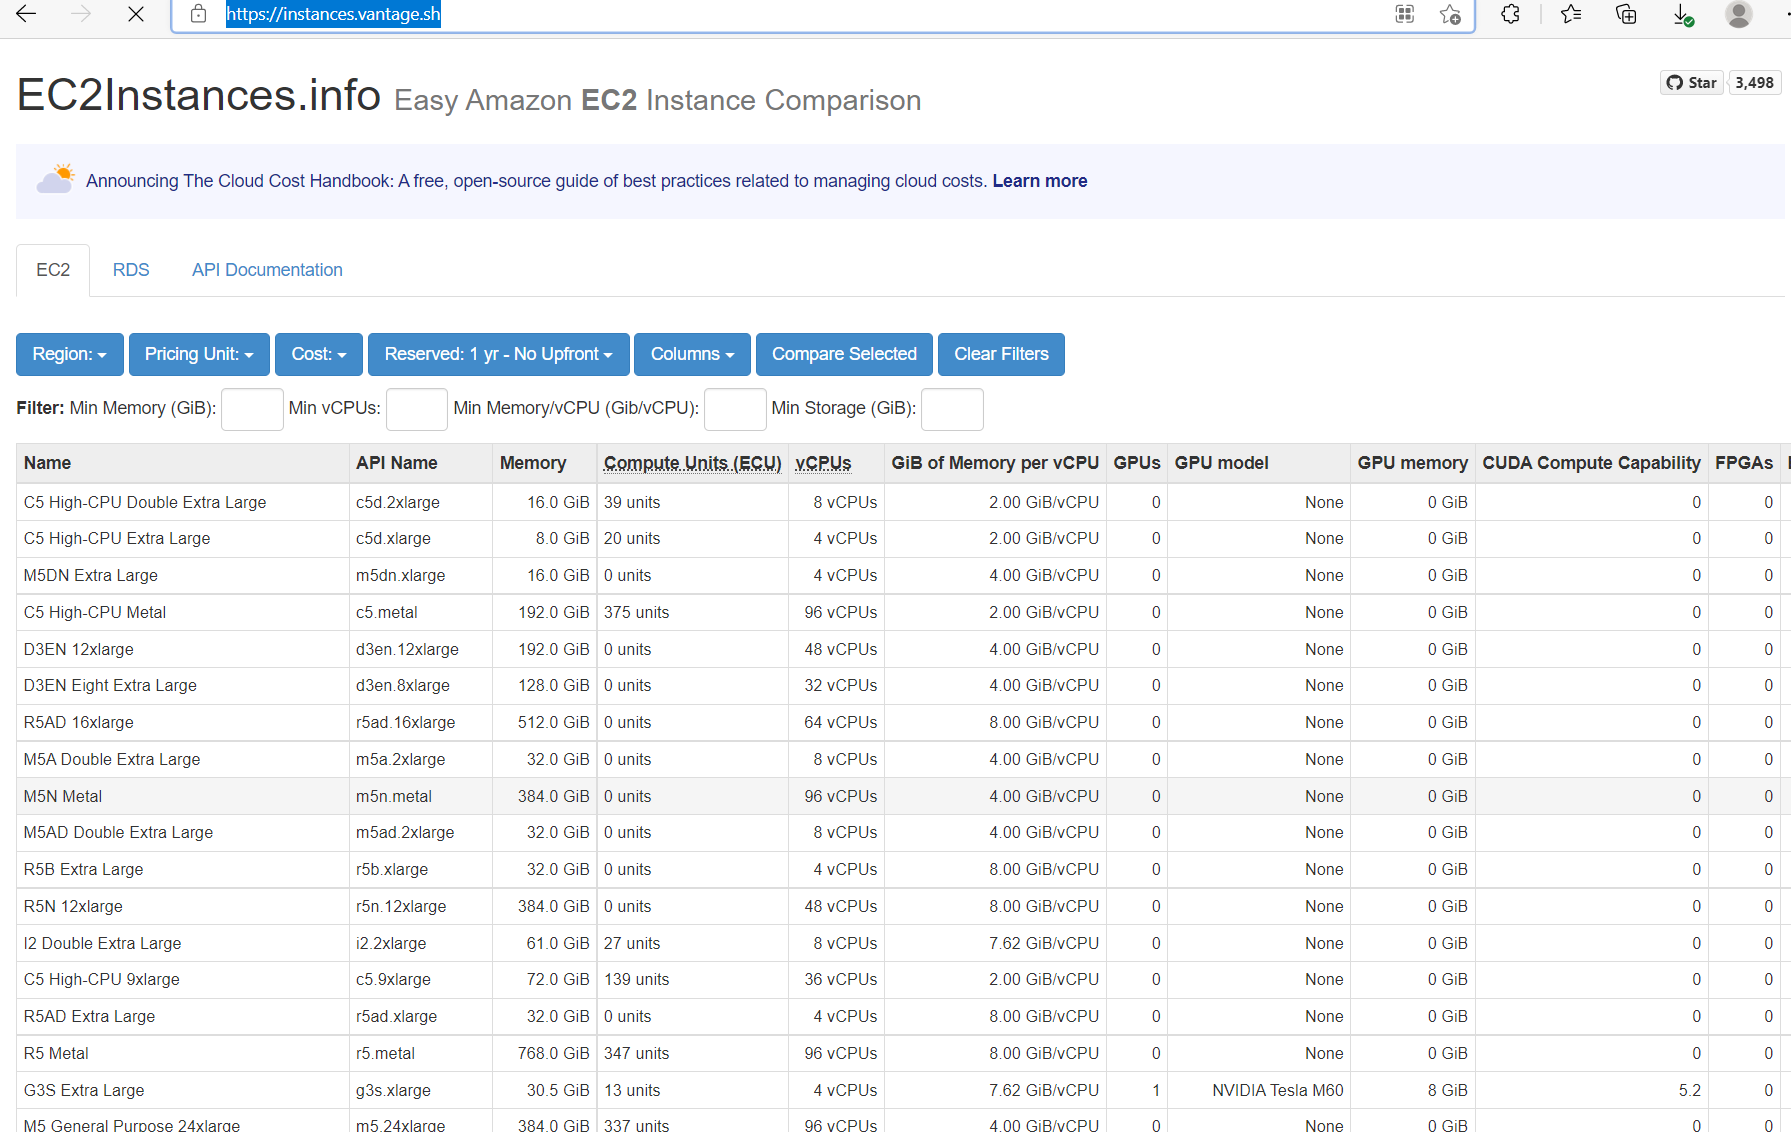Viewport: 1791px width, 1132px height.
Task: Sort by the Memory column header
Action: (x=544, y=463)
